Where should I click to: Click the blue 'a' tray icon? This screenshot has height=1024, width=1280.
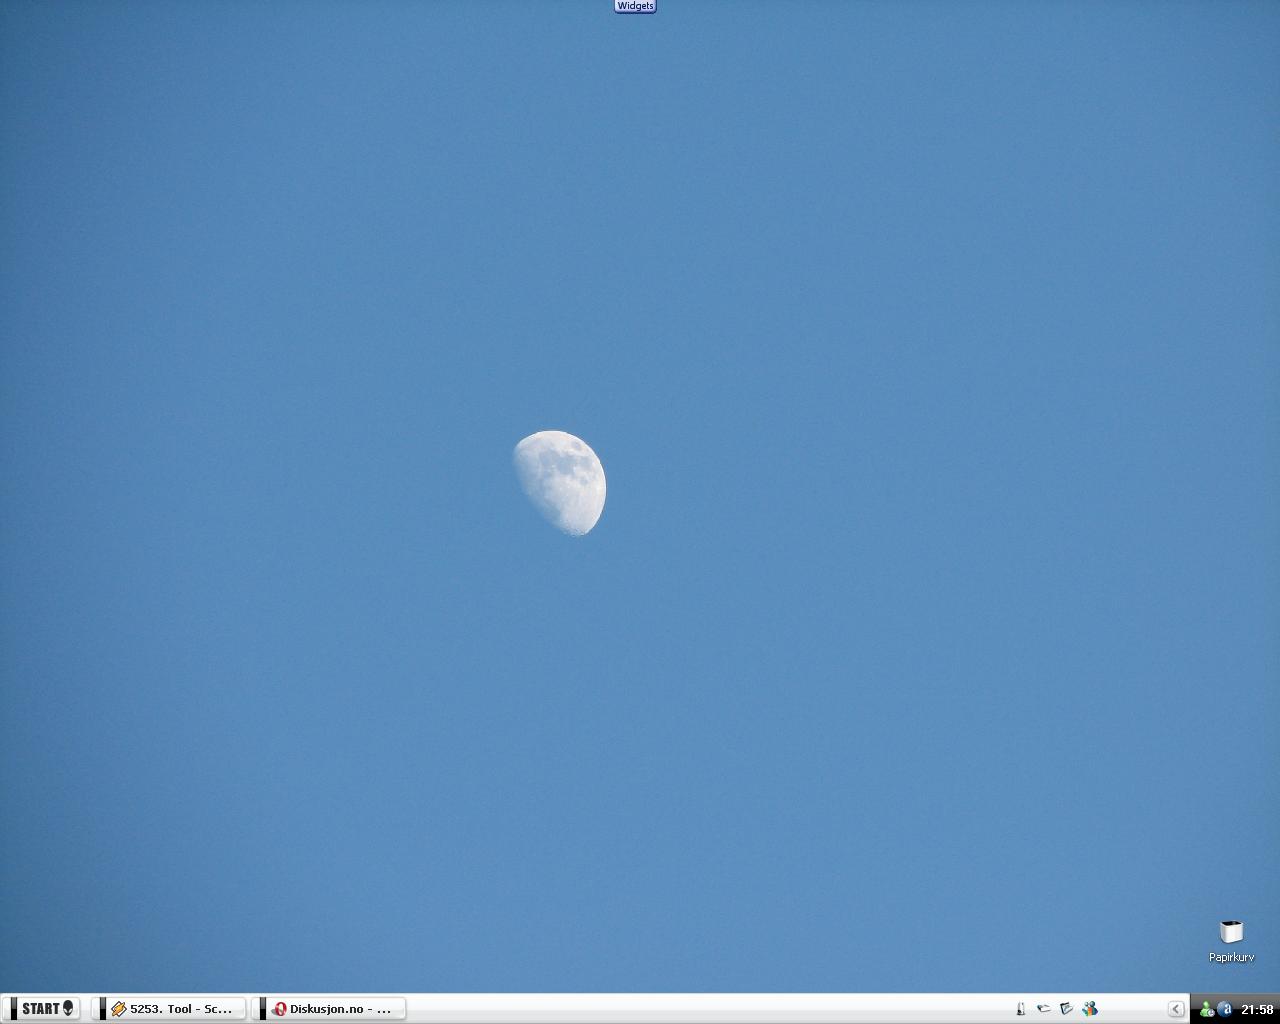pyautogui.click(x=1225, y=1009)
